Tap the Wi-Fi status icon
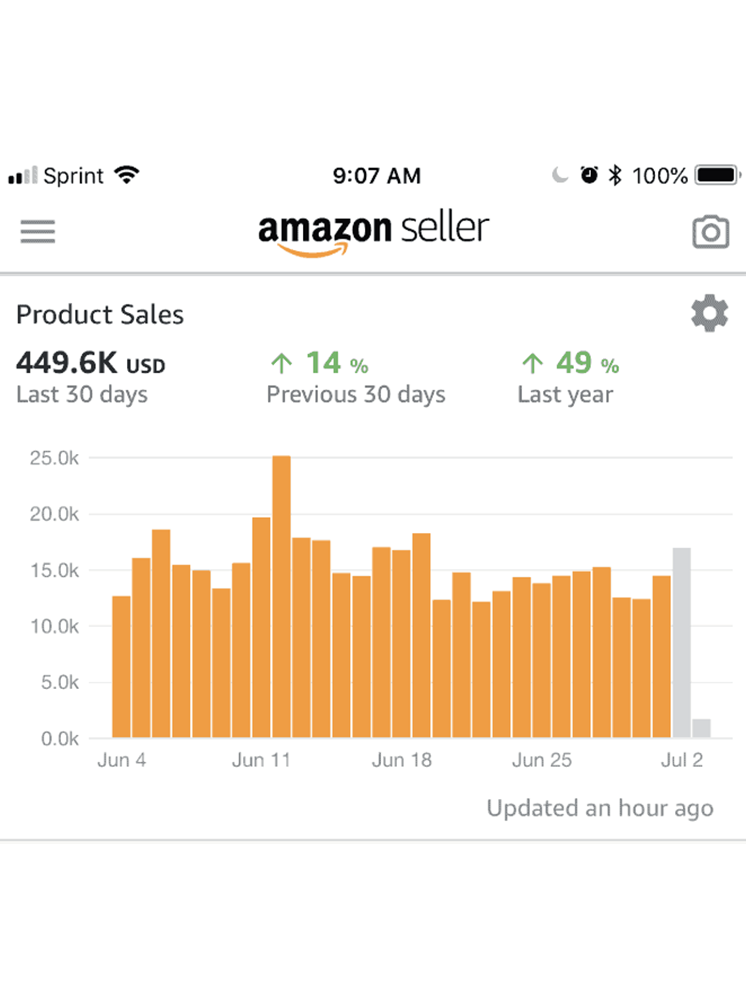The image size is (746, 1001). click(127, 176)
